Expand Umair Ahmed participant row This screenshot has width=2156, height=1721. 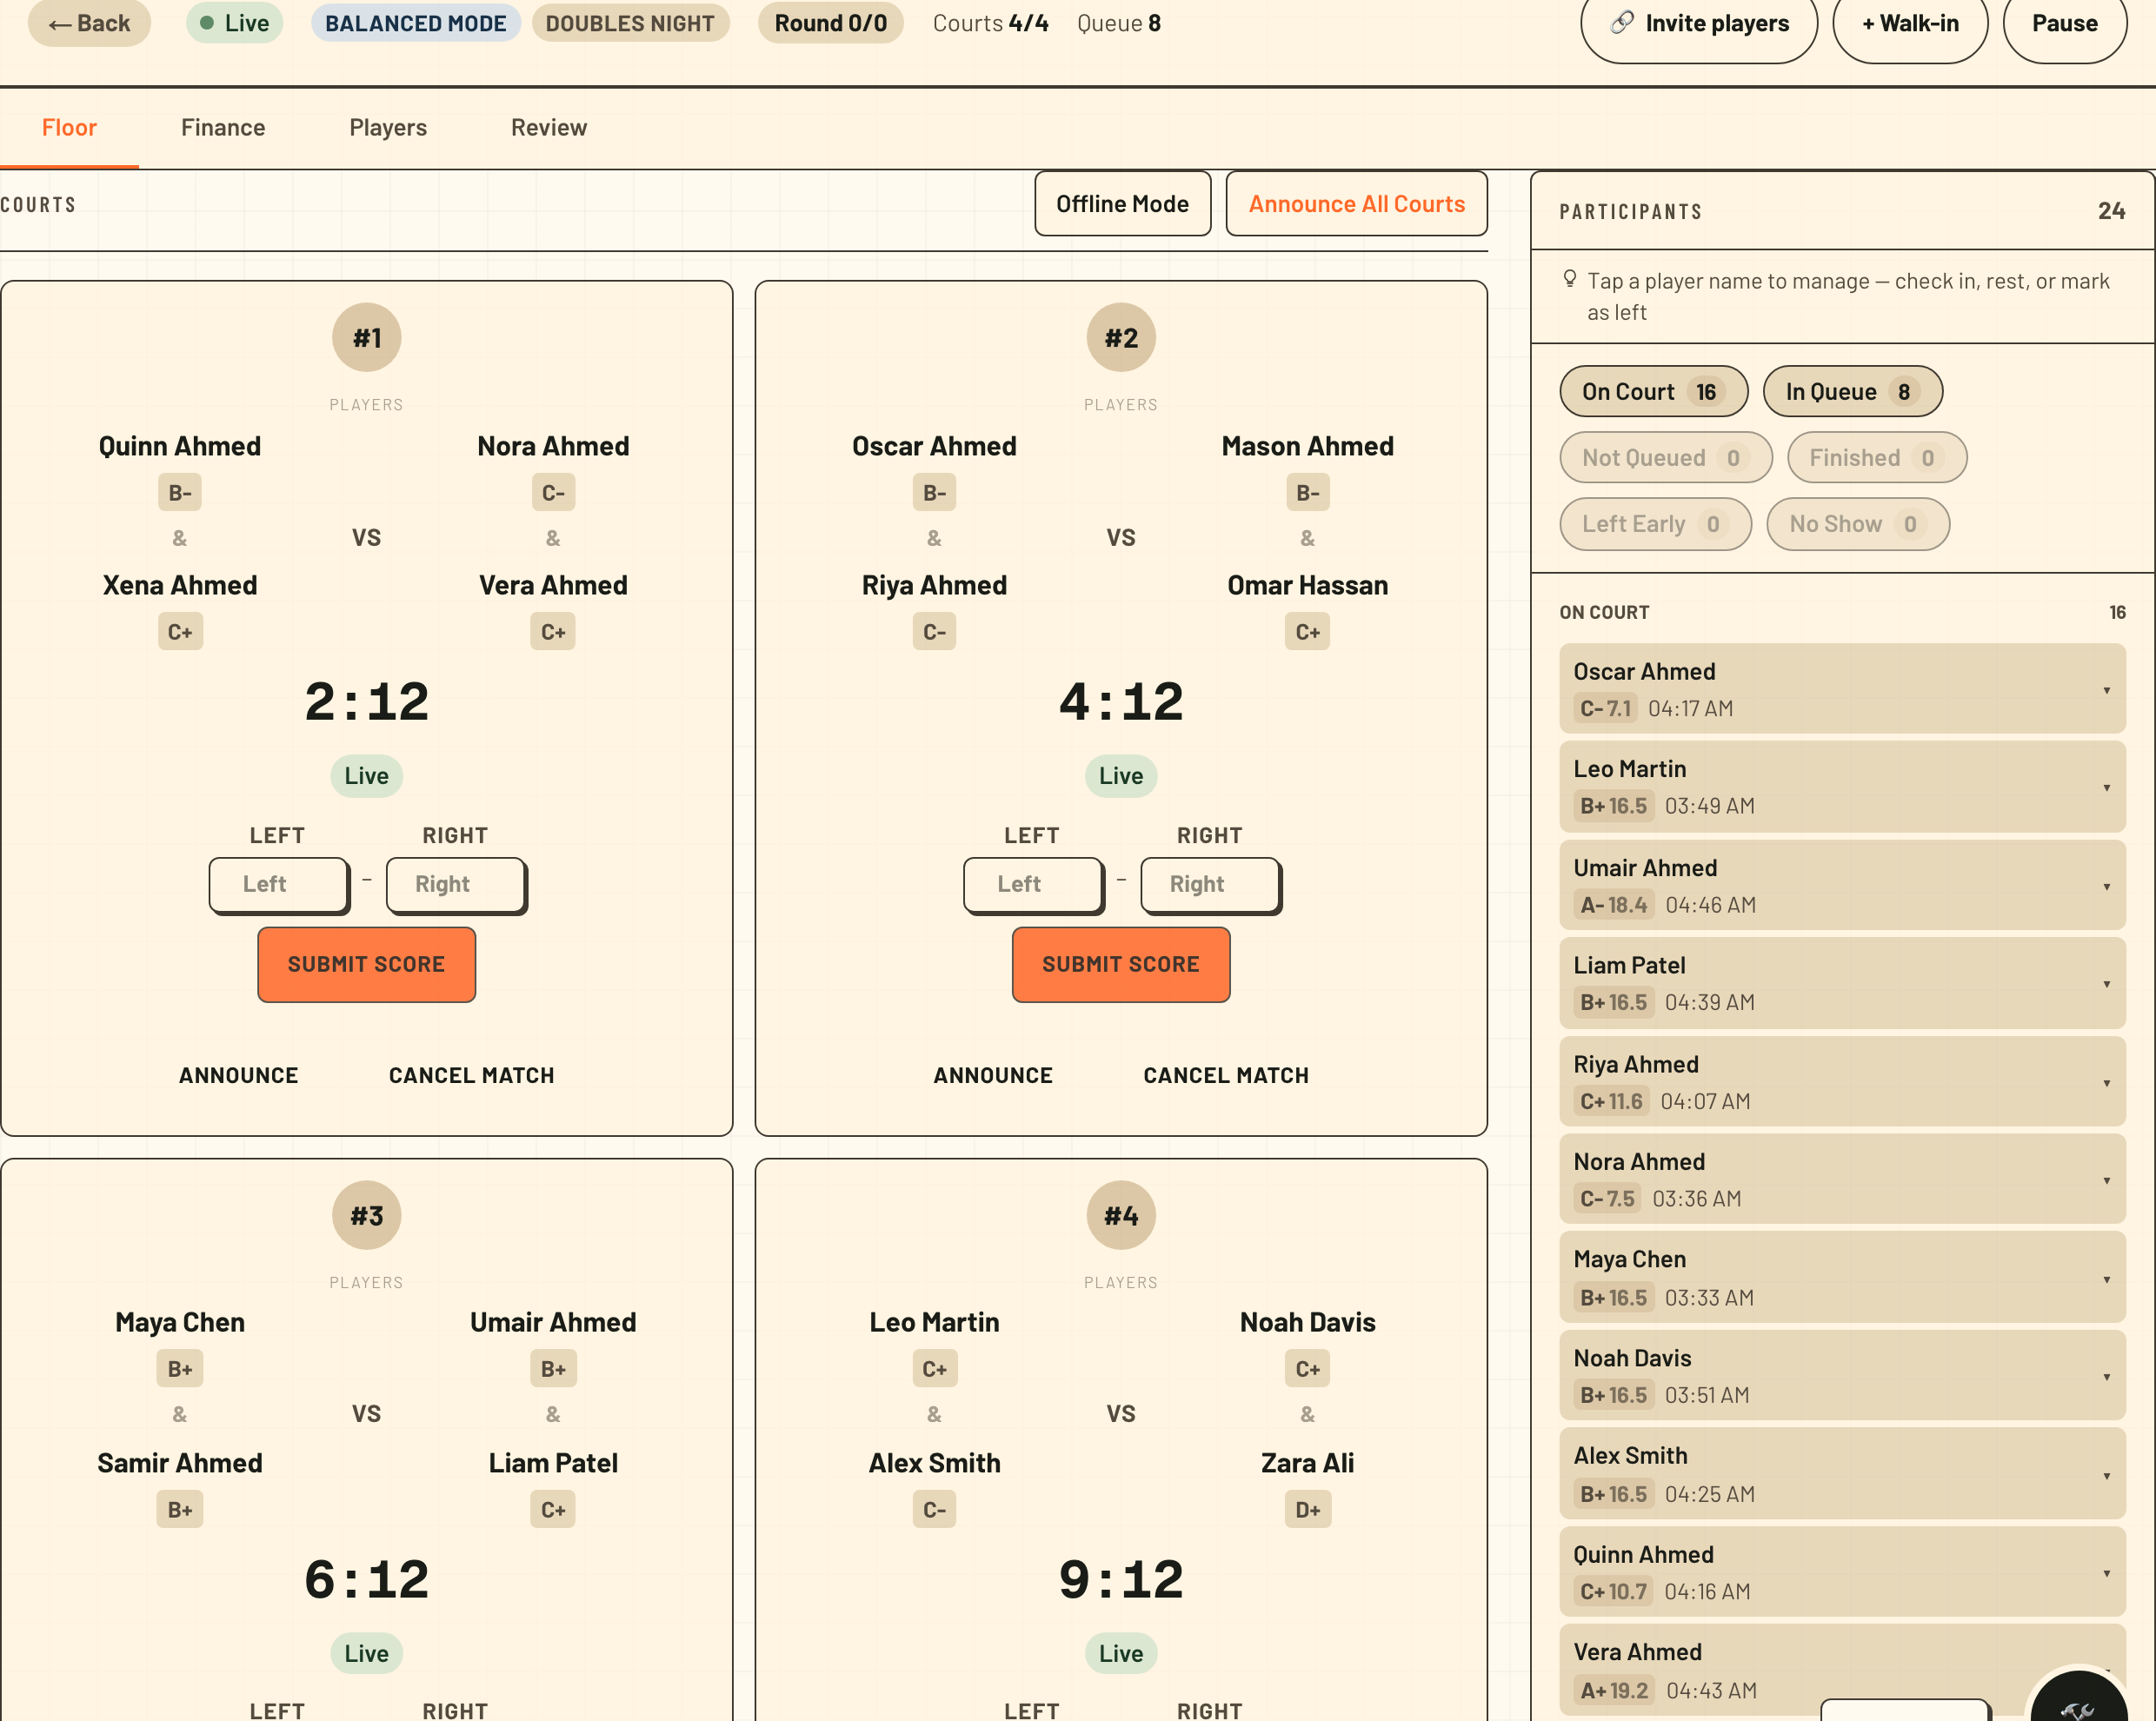[1842, 886]
